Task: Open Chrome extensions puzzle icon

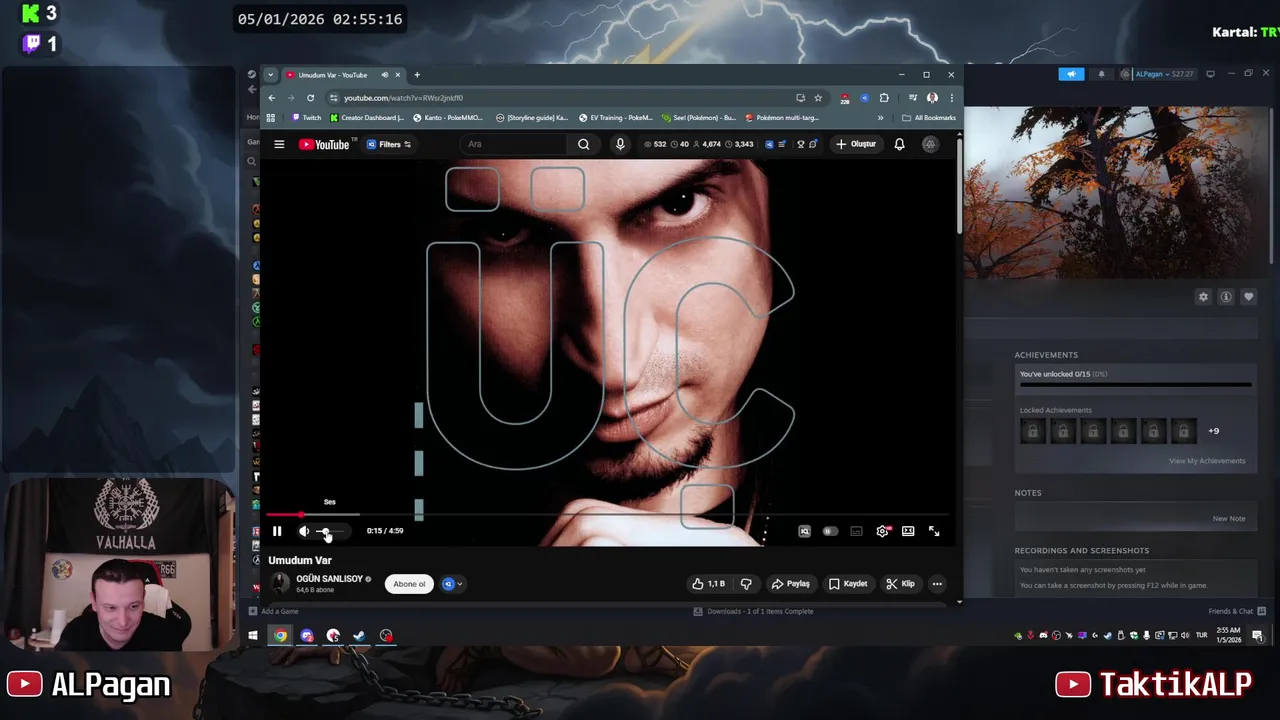Action: [884, 98]
